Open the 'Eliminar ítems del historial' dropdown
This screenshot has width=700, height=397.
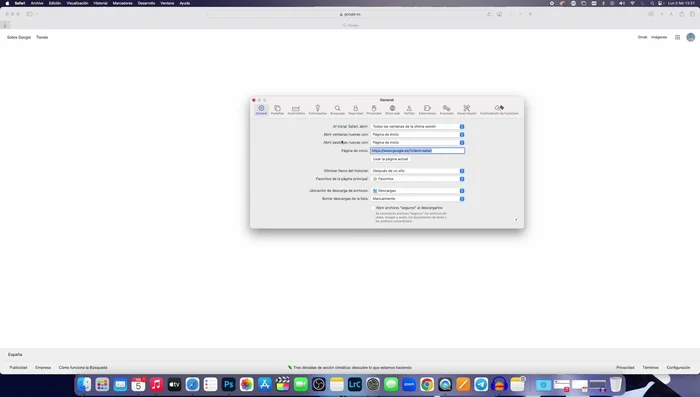click(418, 171)
